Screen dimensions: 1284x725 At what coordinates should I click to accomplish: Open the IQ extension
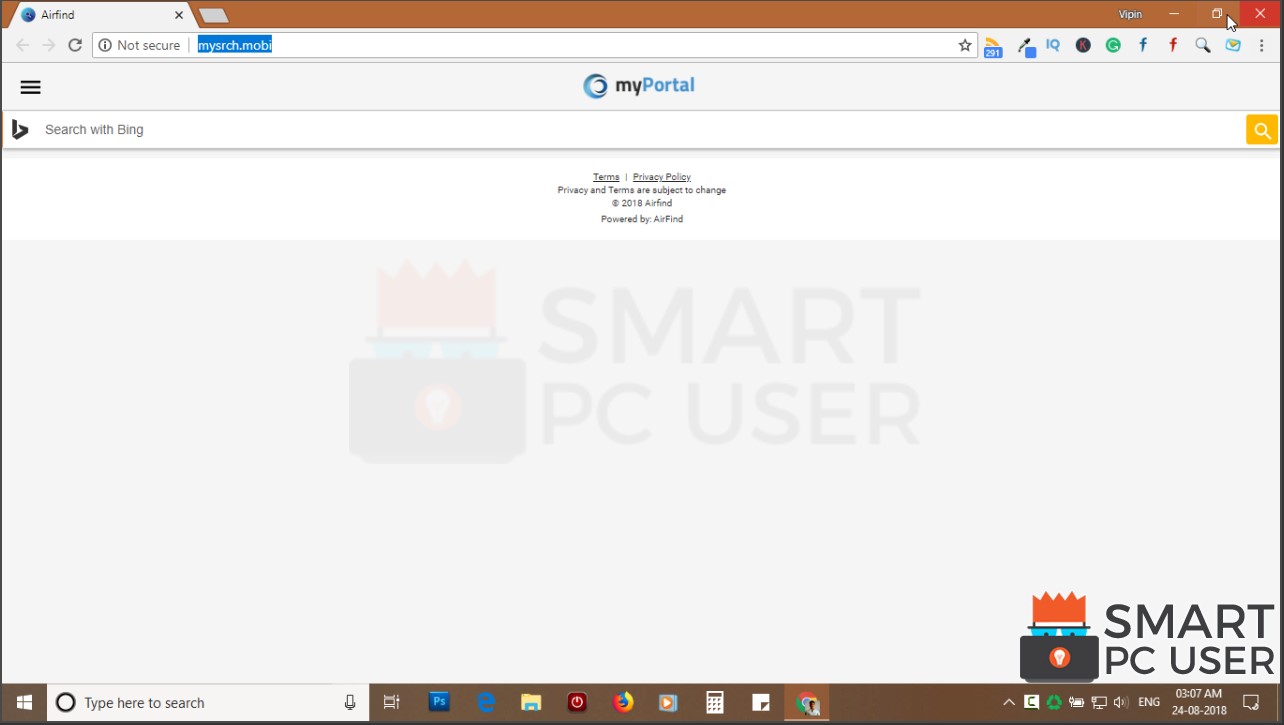tap(1053, 45)
